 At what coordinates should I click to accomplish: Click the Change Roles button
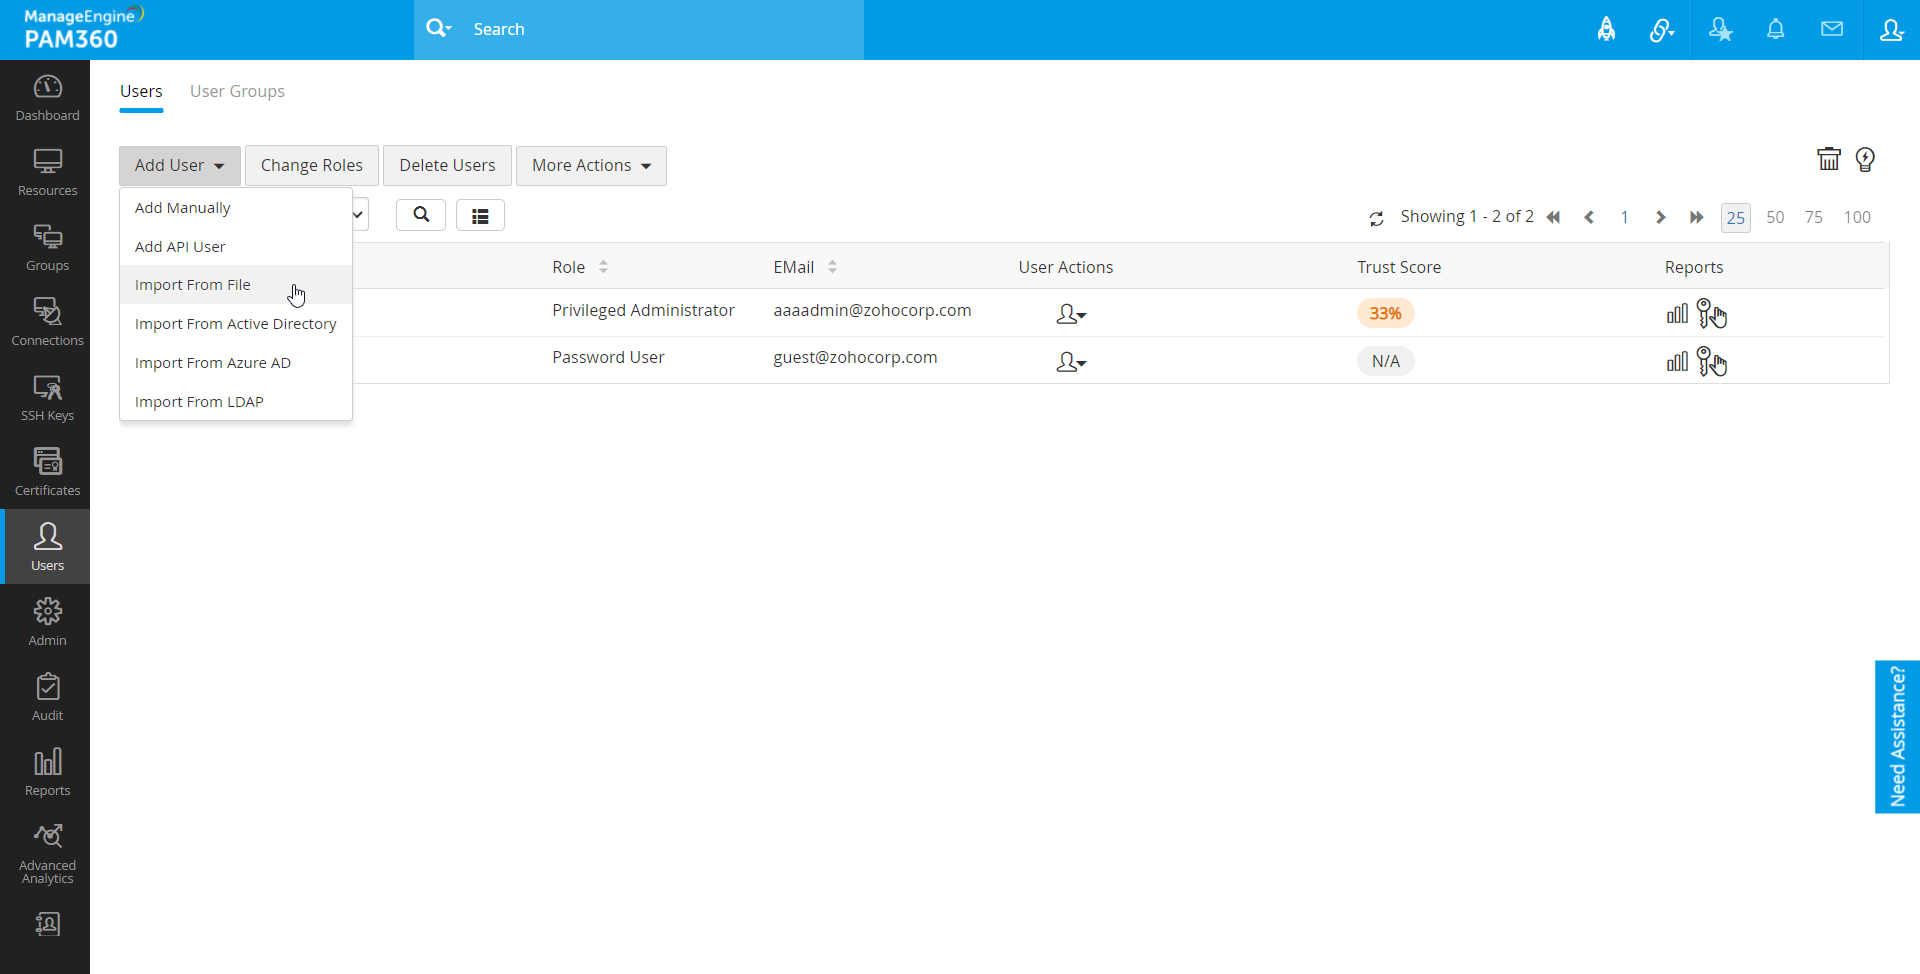click(x=311, y=166)
